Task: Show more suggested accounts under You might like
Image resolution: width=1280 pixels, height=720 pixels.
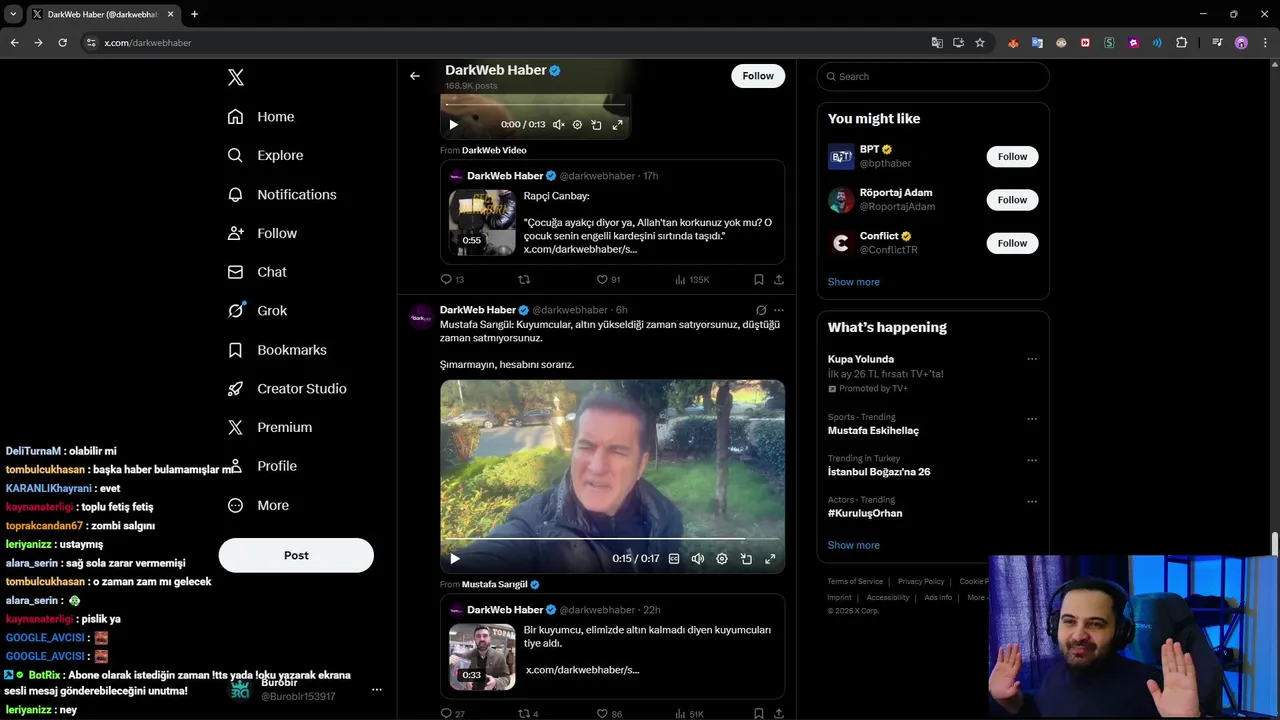Action: pyautogui.click(x=854, y=282)
